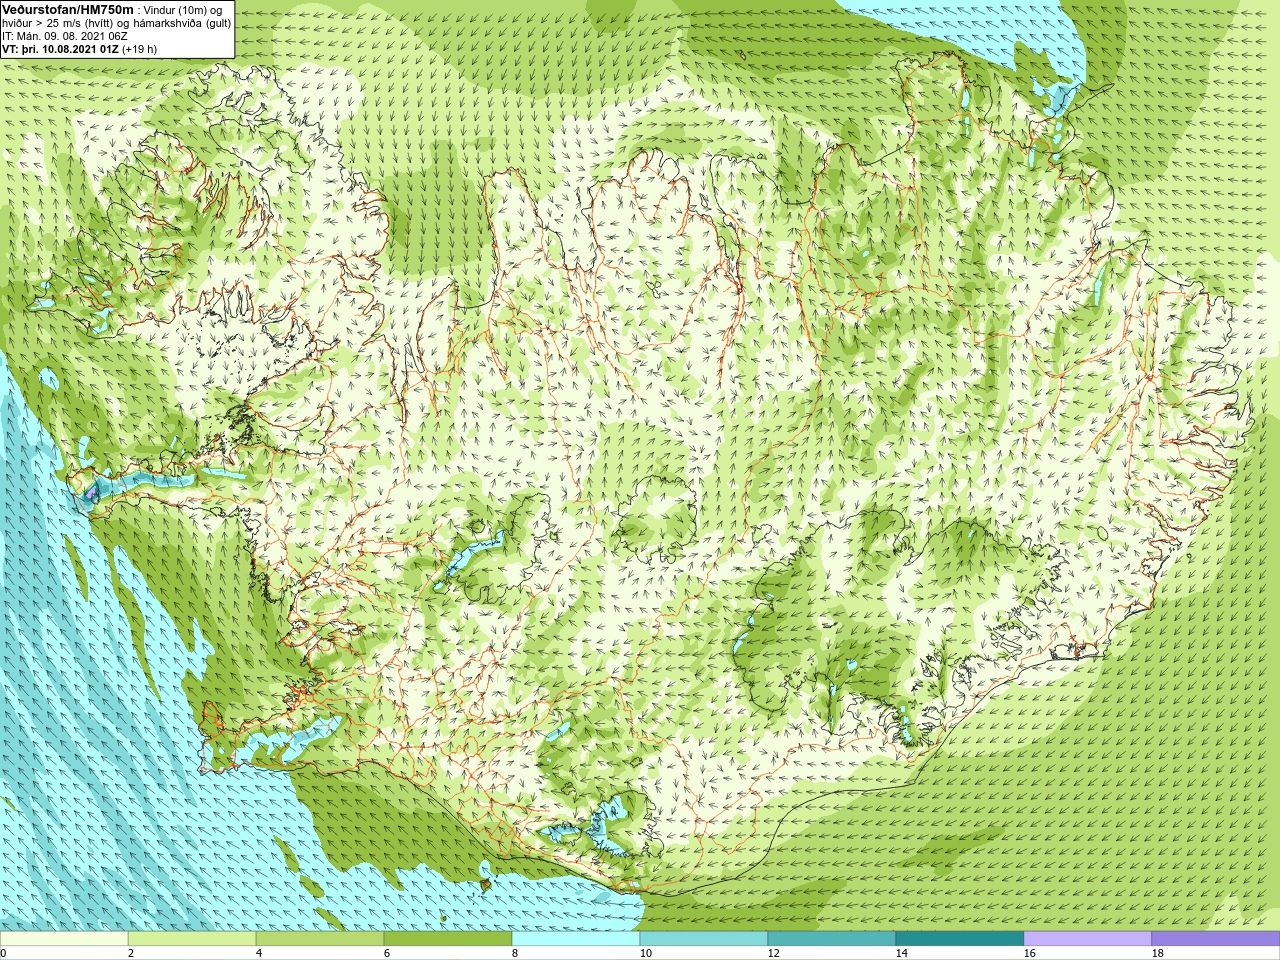Viewport: 1280px width, 960px height.
Task: Click the 2–4 m/s light green legend swatch
Action: (x=192, y=939)
